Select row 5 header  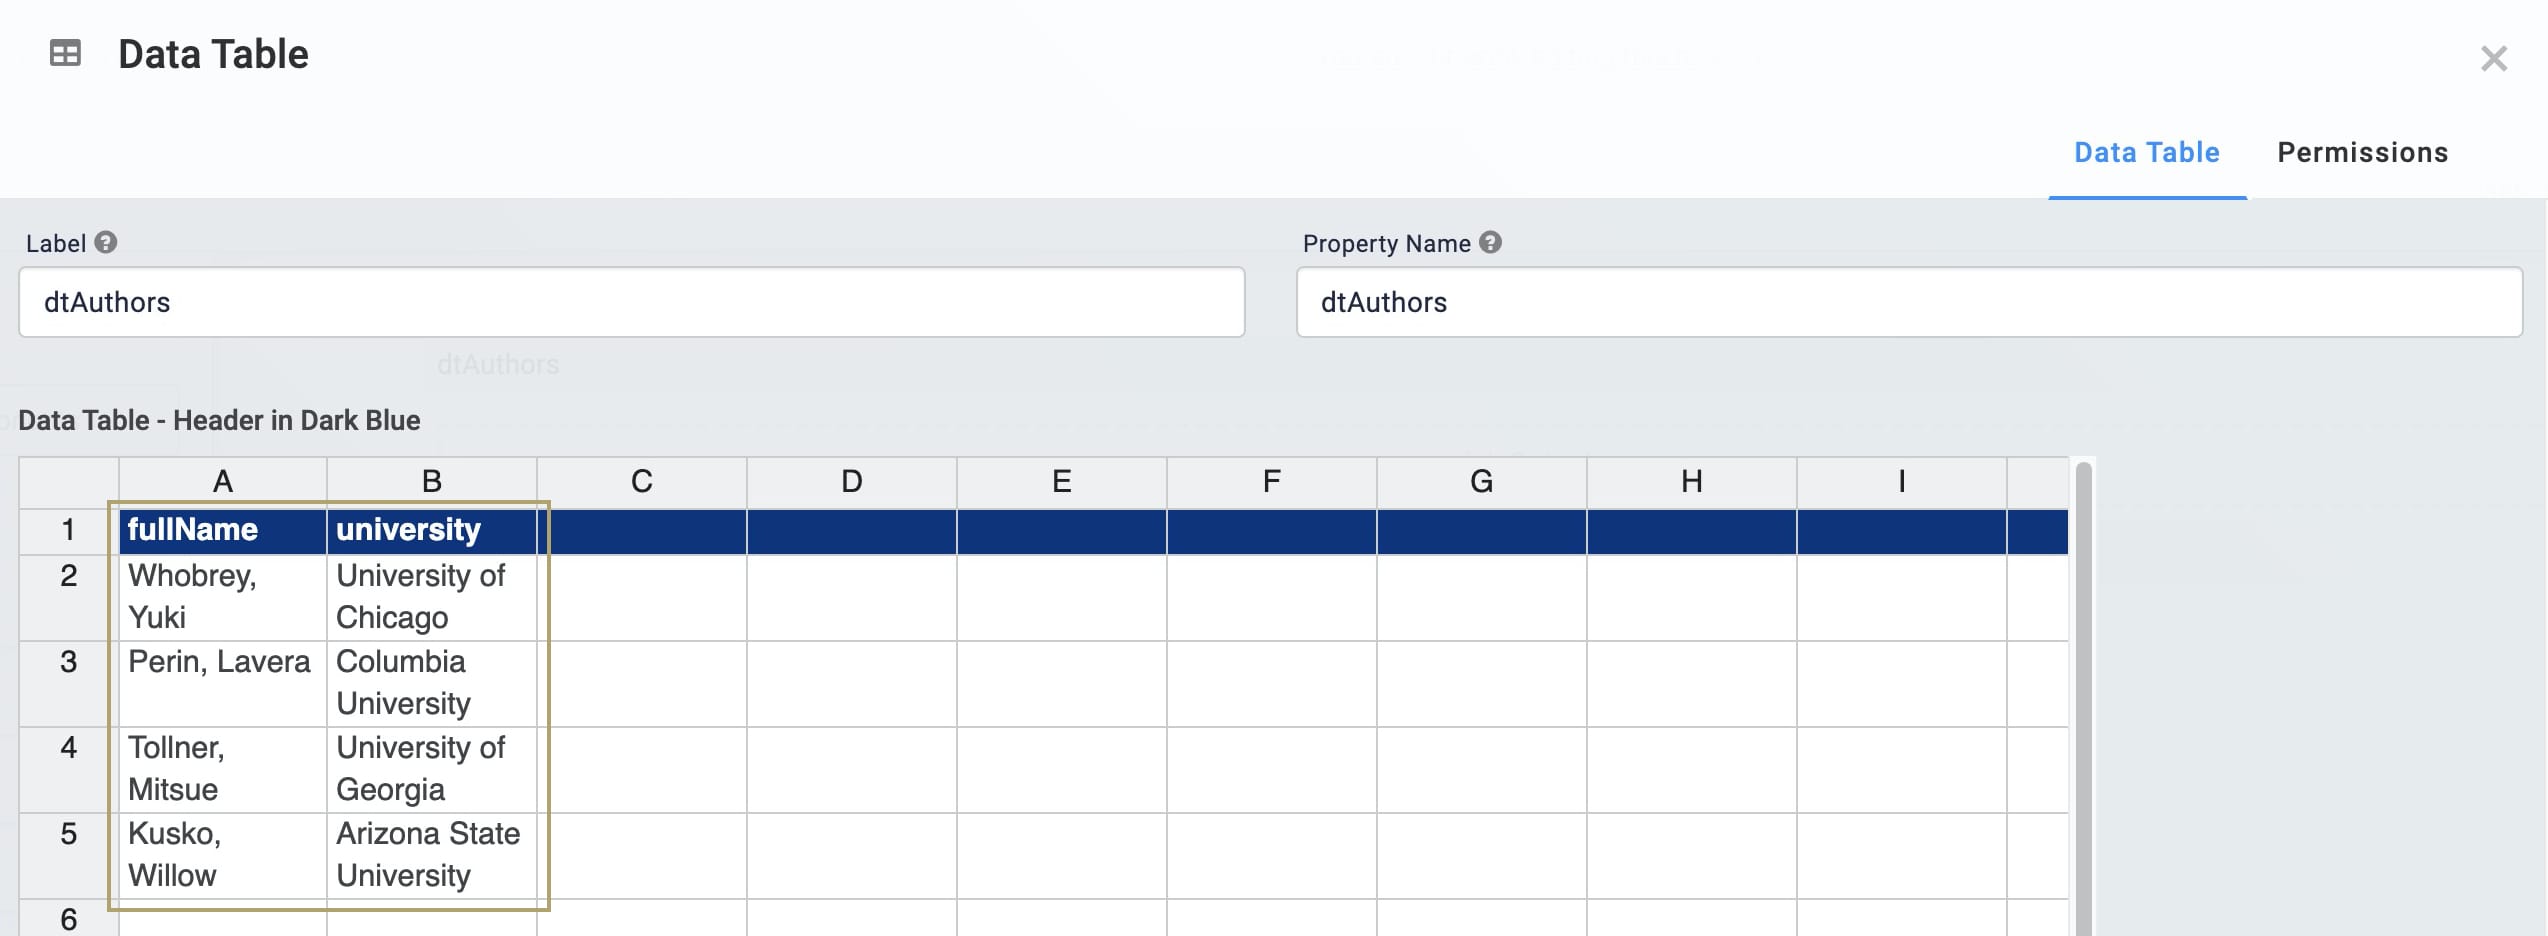point(69,855)
